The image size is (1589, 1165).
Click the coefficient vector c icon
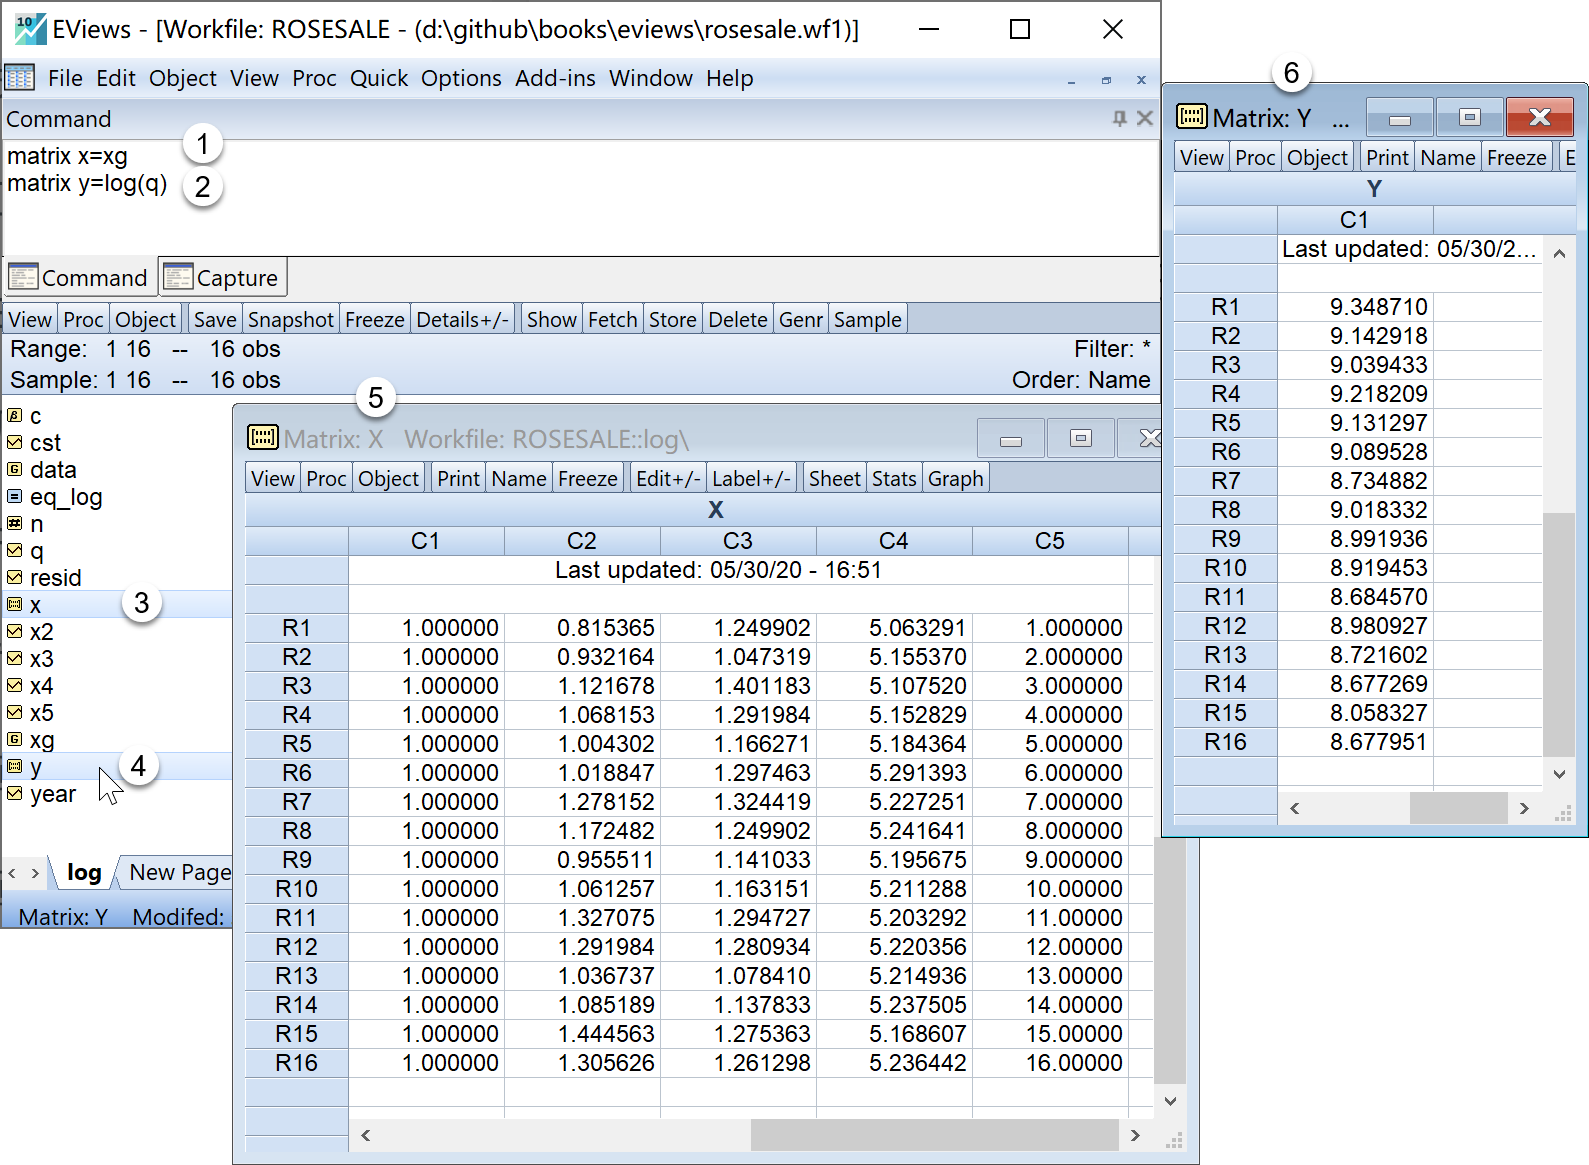(x=15, y=415)
